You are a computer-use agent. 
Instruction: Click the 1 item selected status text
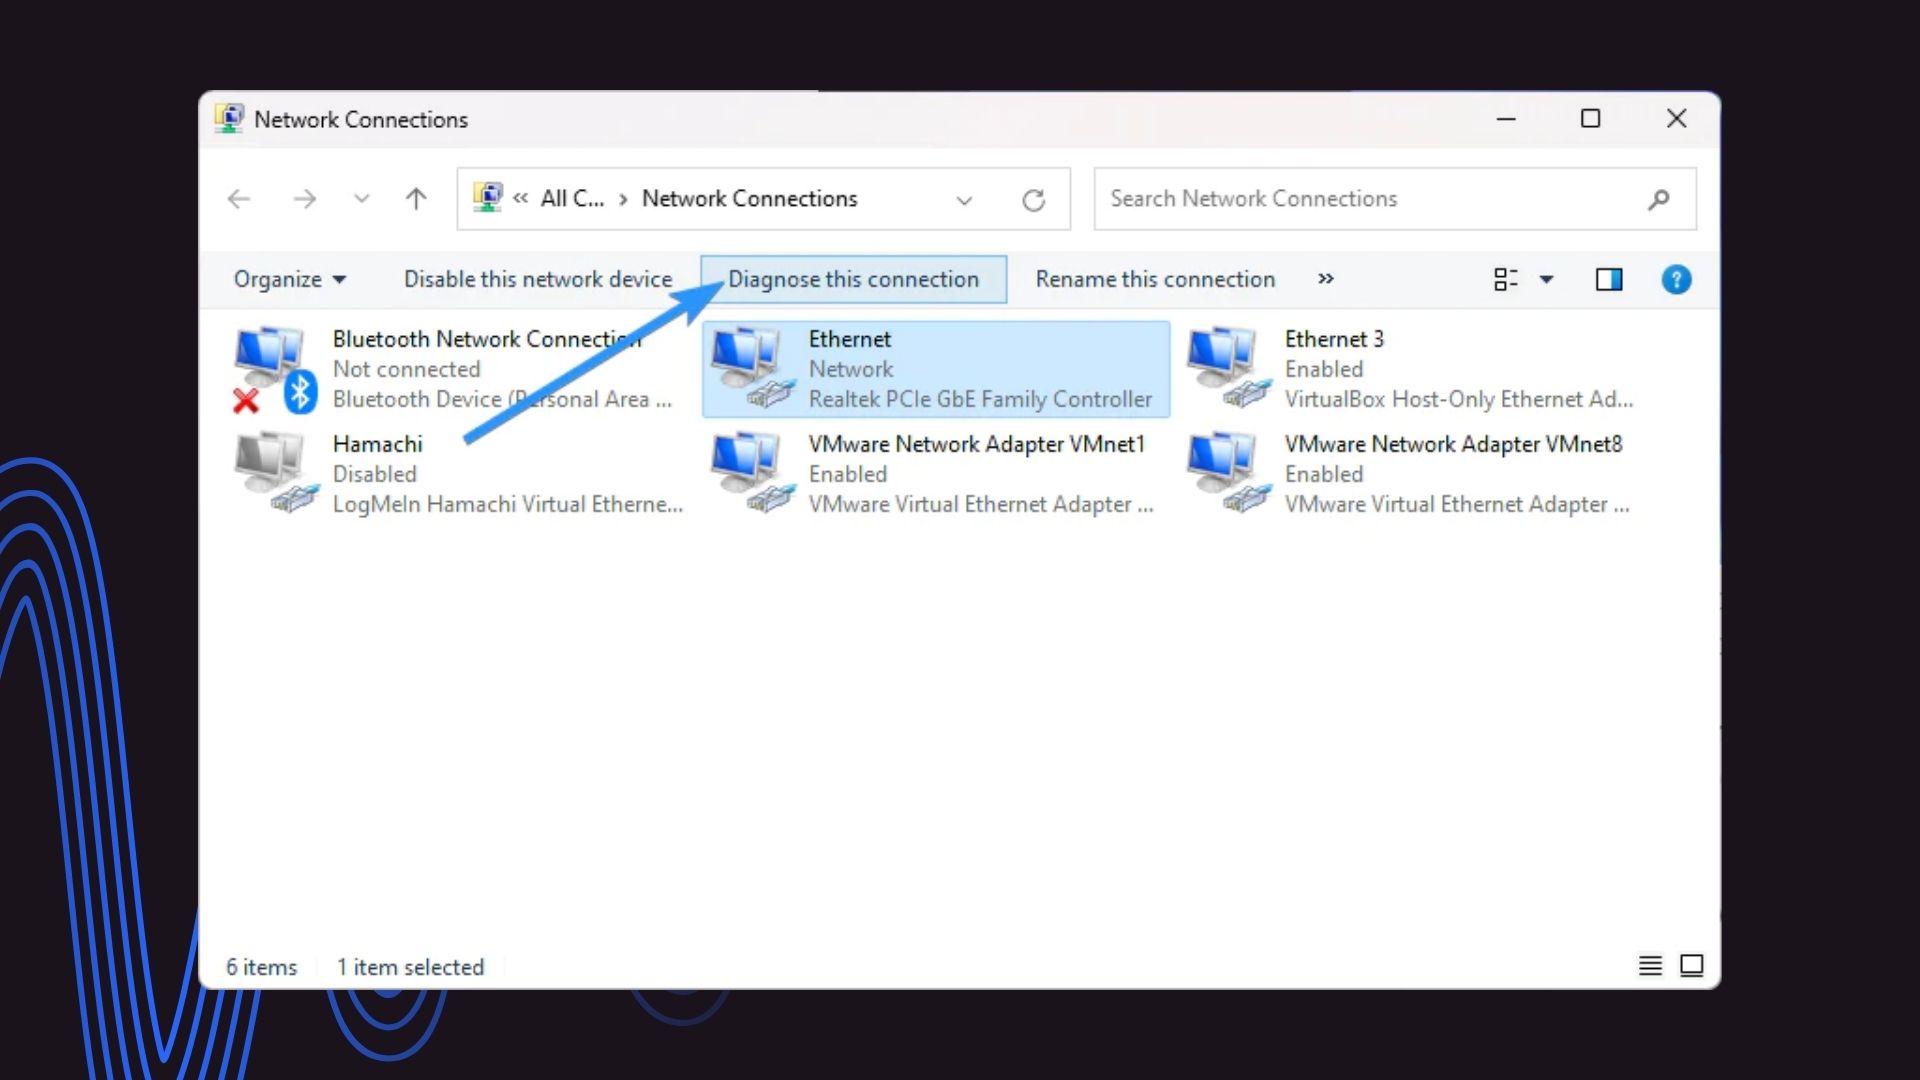coord(410,967)
